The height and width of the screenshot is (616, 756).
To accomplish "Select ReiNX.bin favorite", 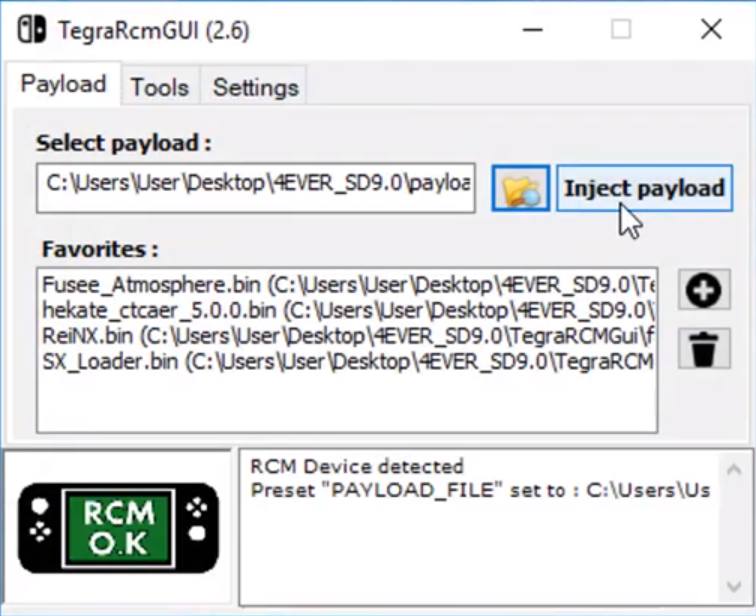I will 348,335.
